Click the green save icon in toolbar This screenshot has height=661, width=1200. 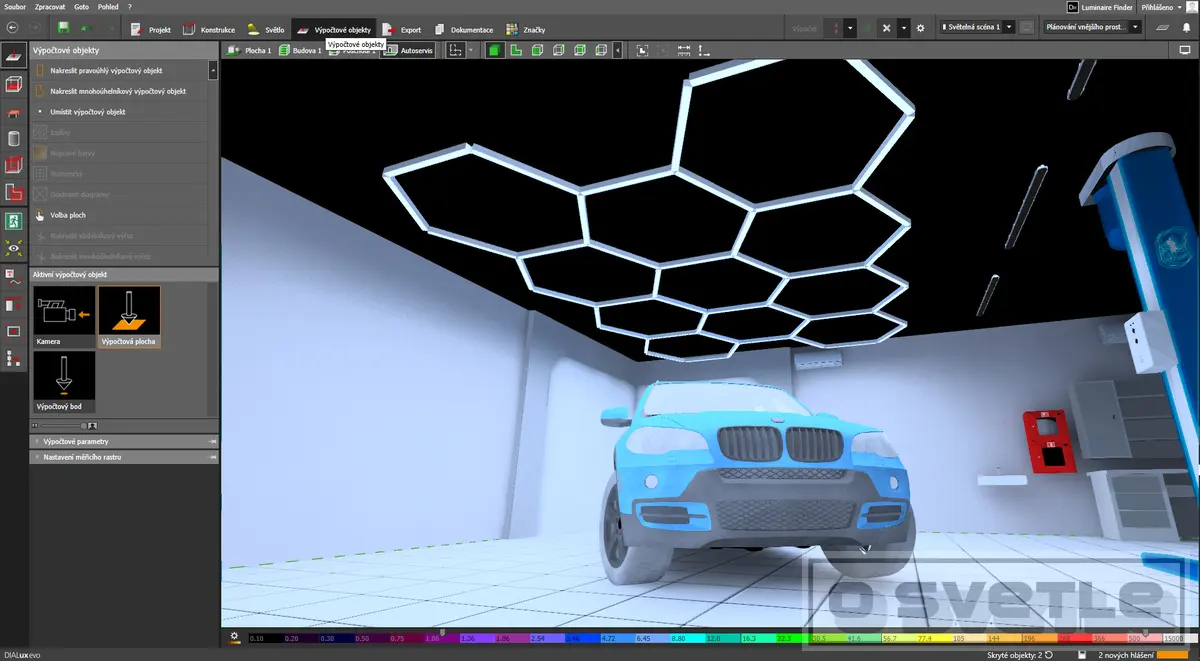[x=64, y=28]
